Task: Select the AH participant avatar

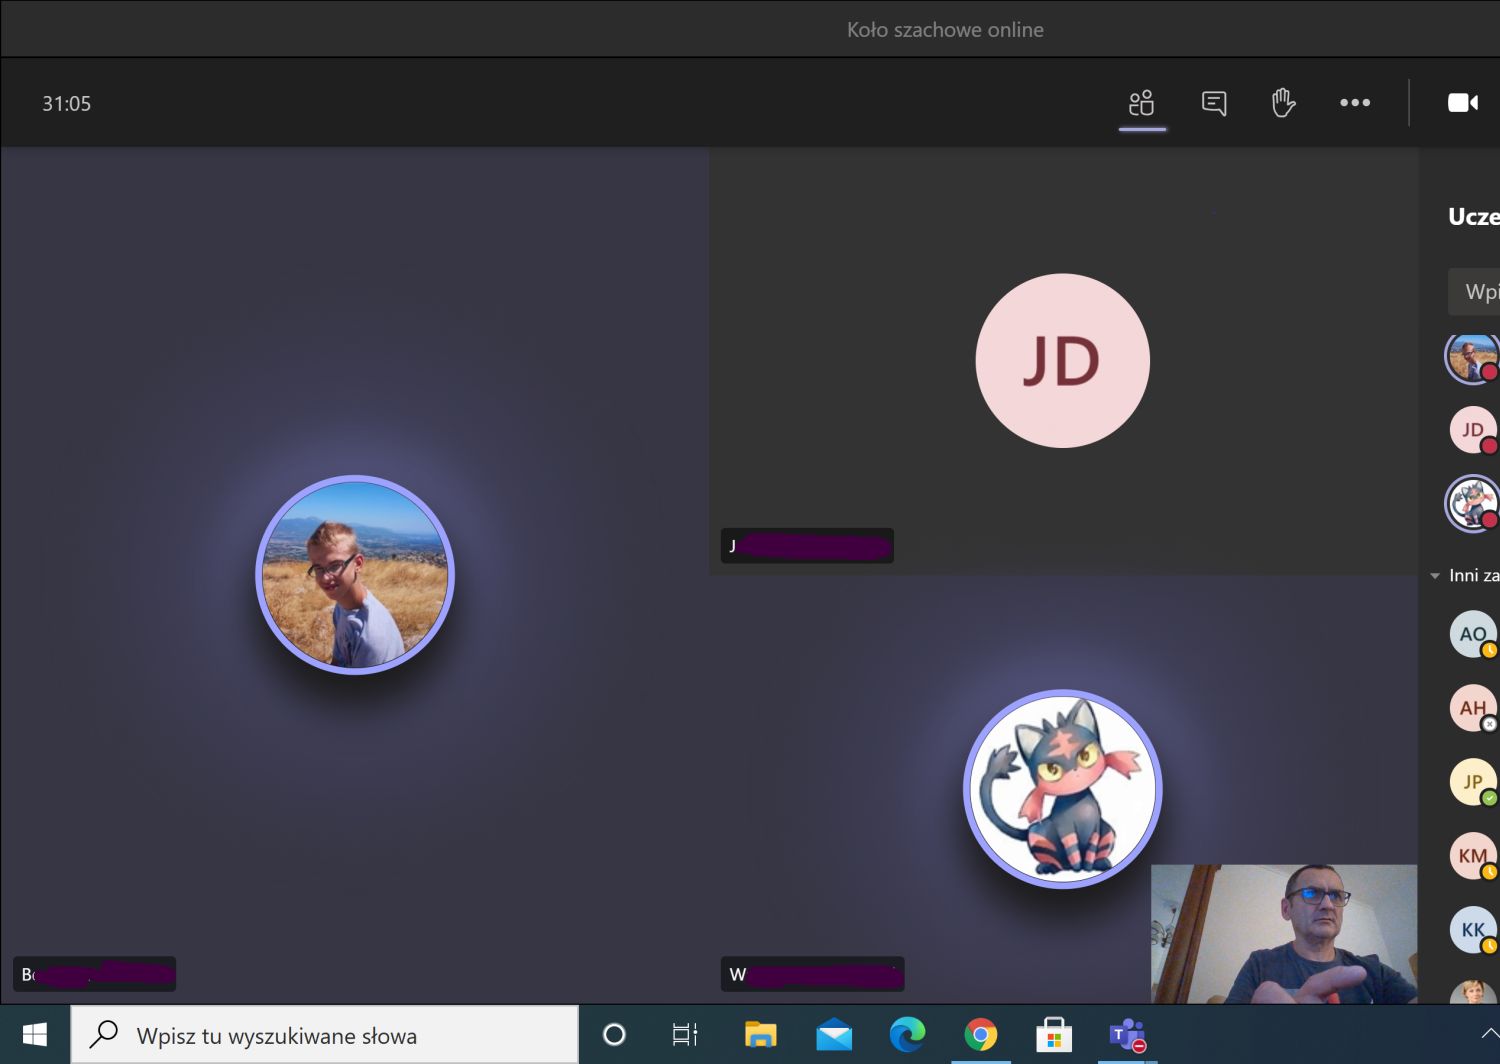Action: point(1472,708)
